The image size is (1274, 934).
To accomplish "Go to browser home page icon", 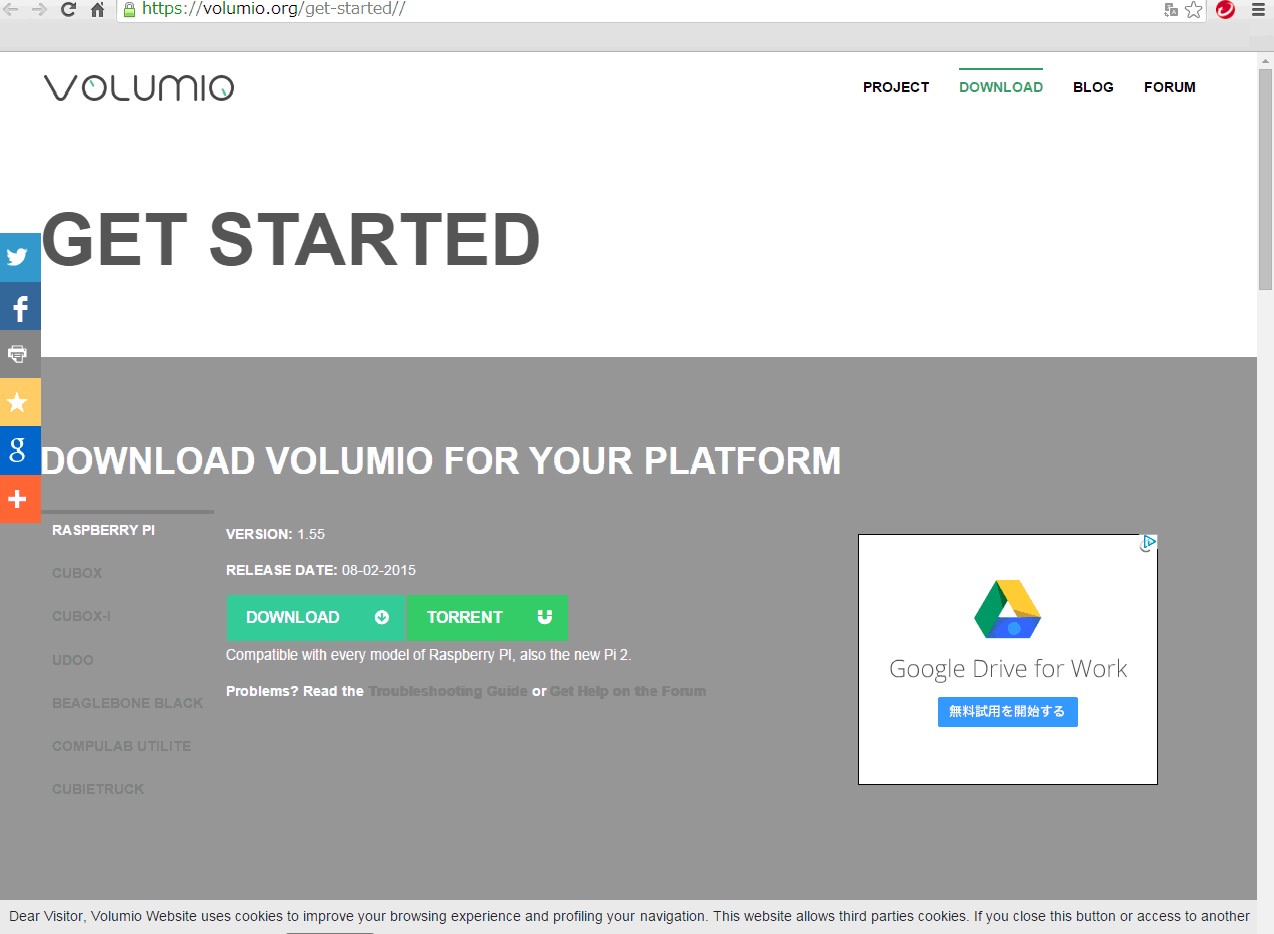I will point(98,10).
